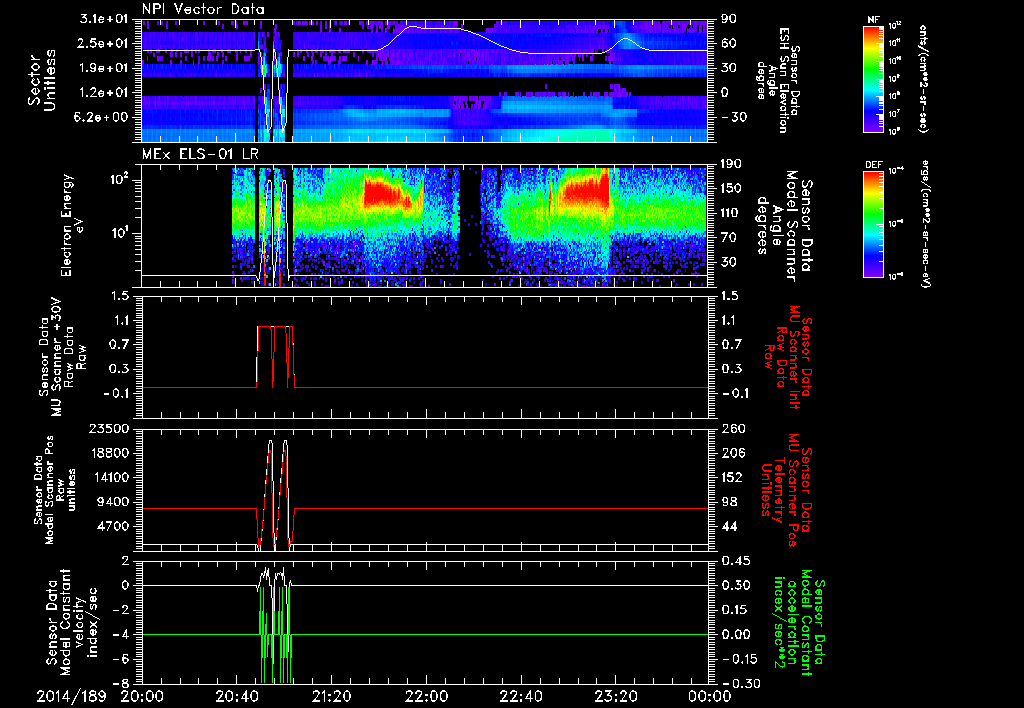The image size is (1024, 708).
Task: Click the 23:20 time axis label
Action: tap(615, 696)
